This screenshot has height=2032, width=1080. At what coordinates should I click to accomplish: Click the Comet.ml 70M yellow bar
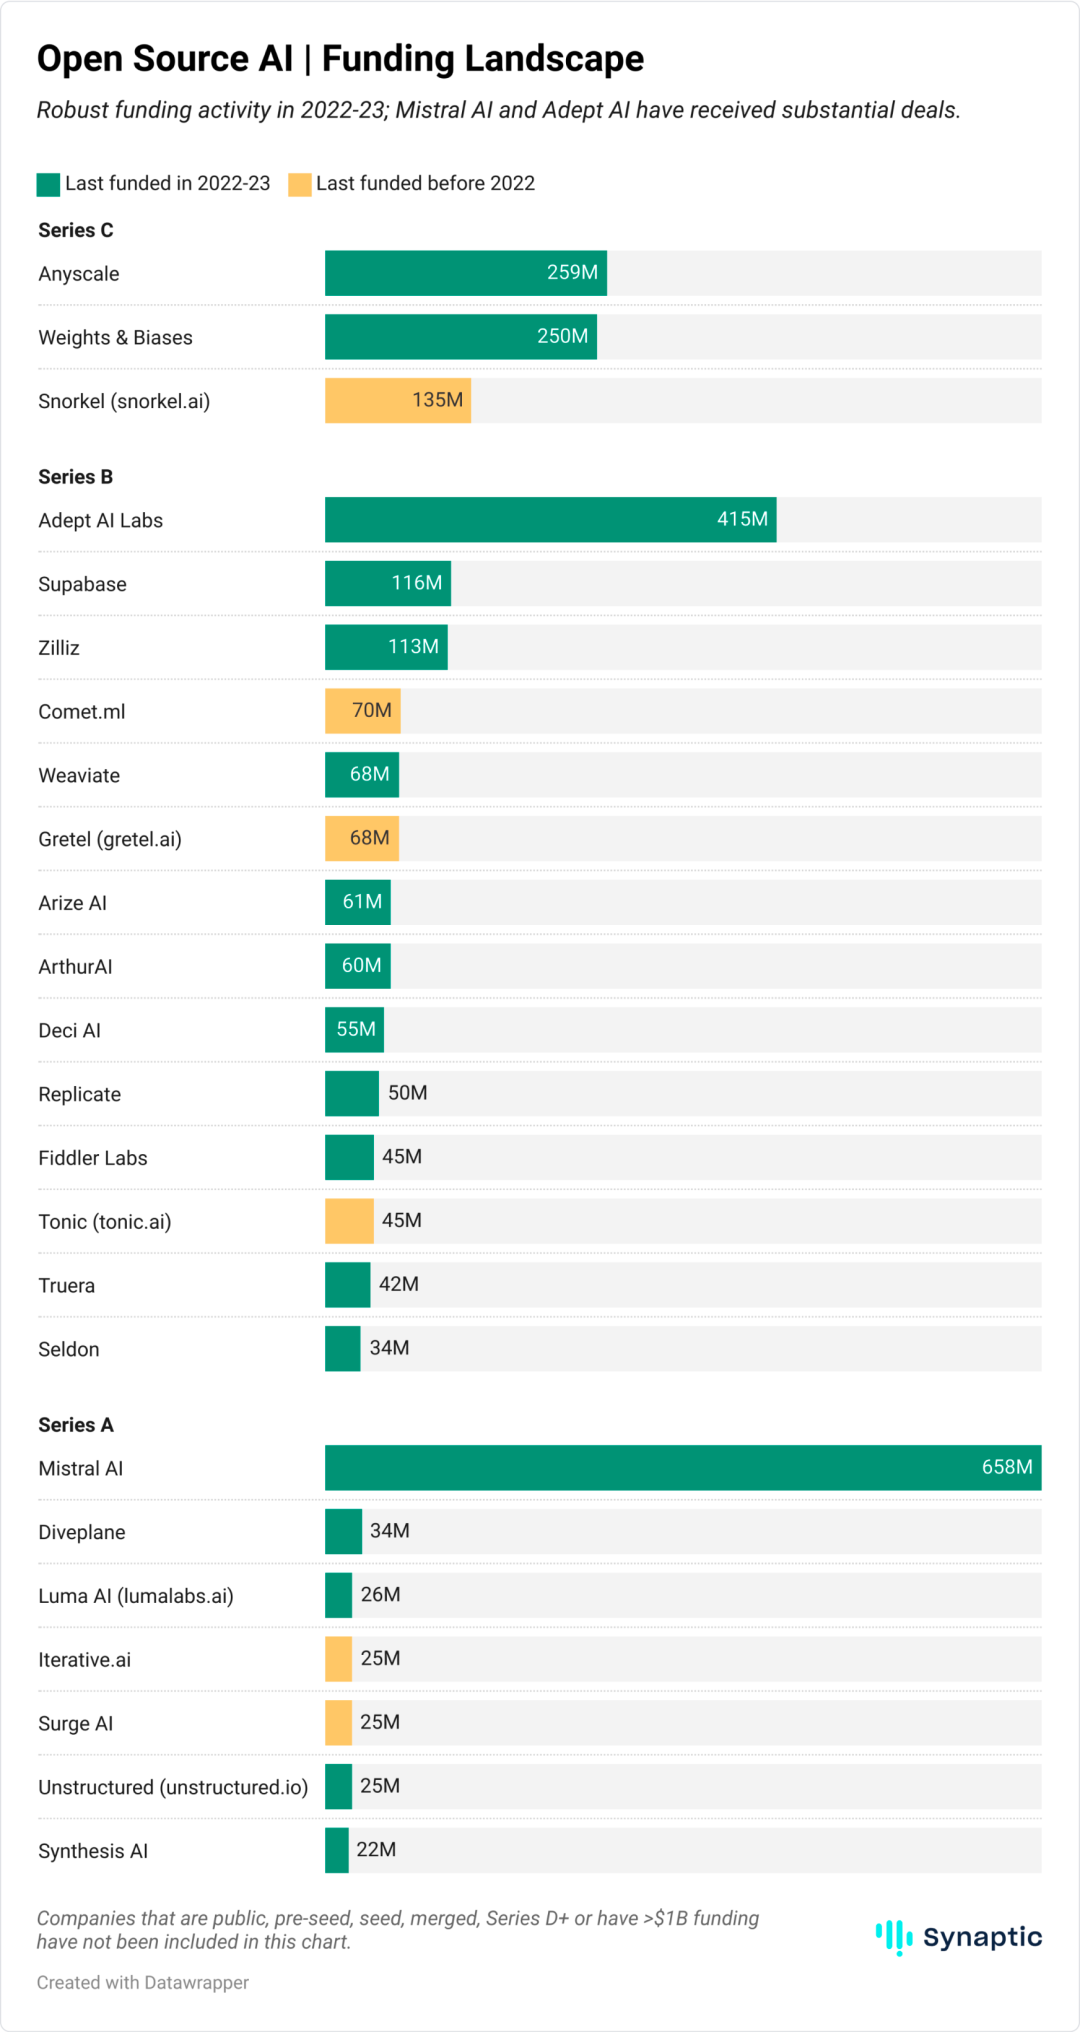coord(363,710)
